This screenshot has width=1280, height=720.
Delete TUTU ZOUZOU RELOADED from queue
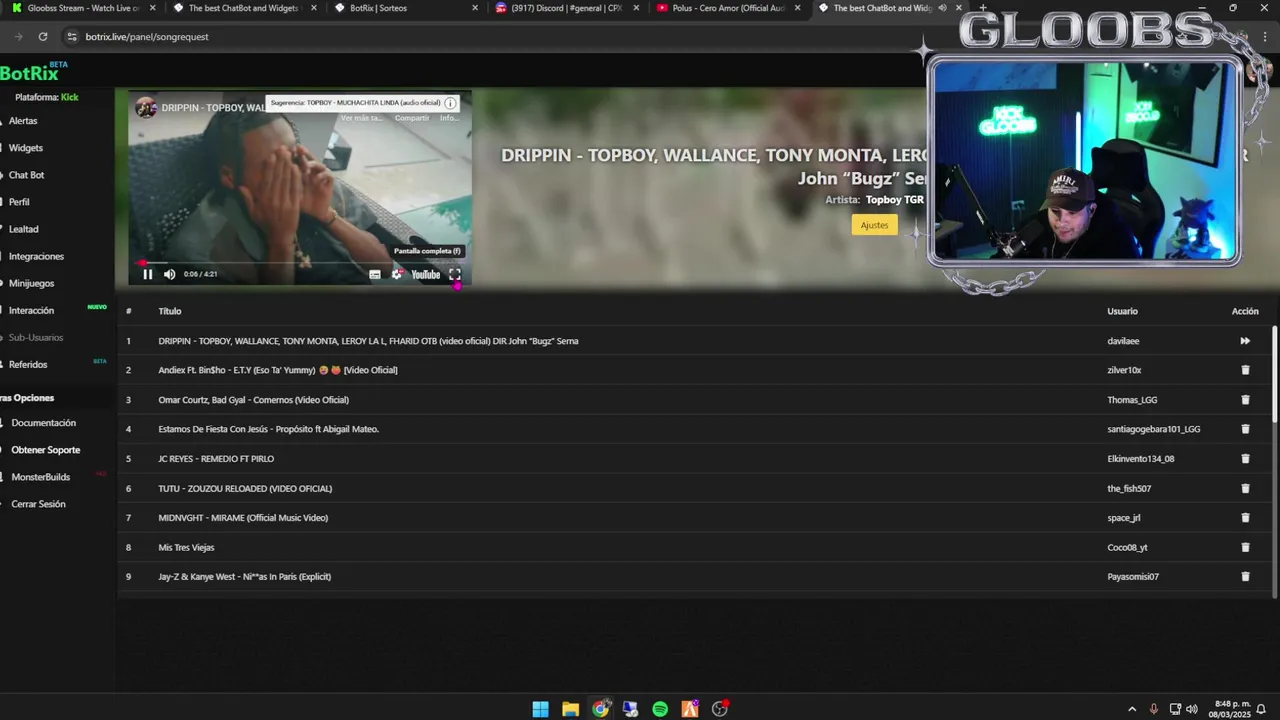coord(1245,488)
